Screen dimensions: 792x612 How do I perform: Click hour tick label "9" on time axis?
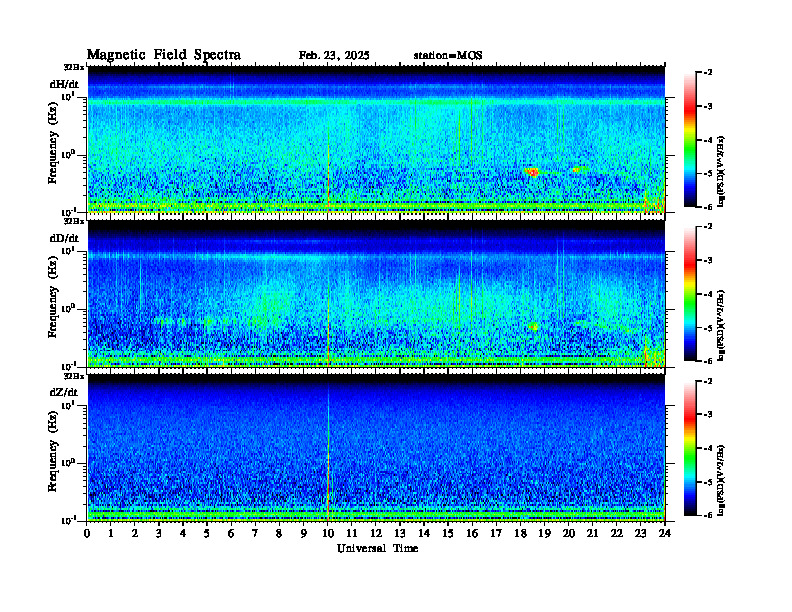click(304, 534)
